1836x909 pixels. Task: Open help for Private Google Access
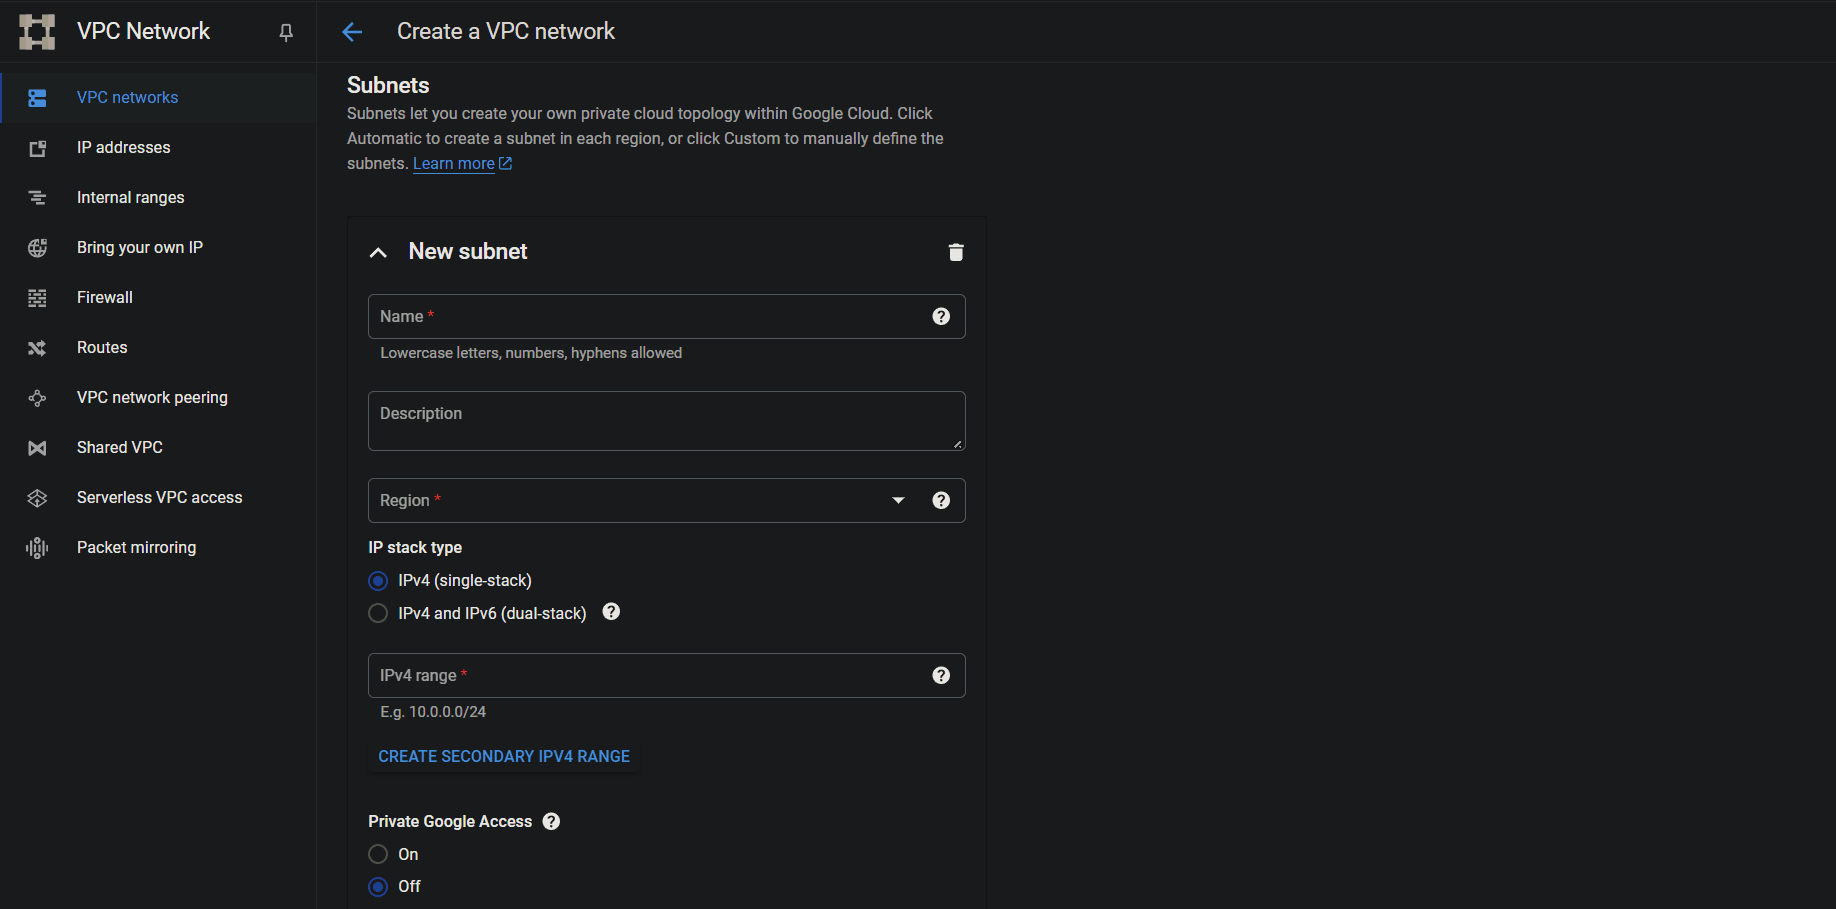[551, 821]
